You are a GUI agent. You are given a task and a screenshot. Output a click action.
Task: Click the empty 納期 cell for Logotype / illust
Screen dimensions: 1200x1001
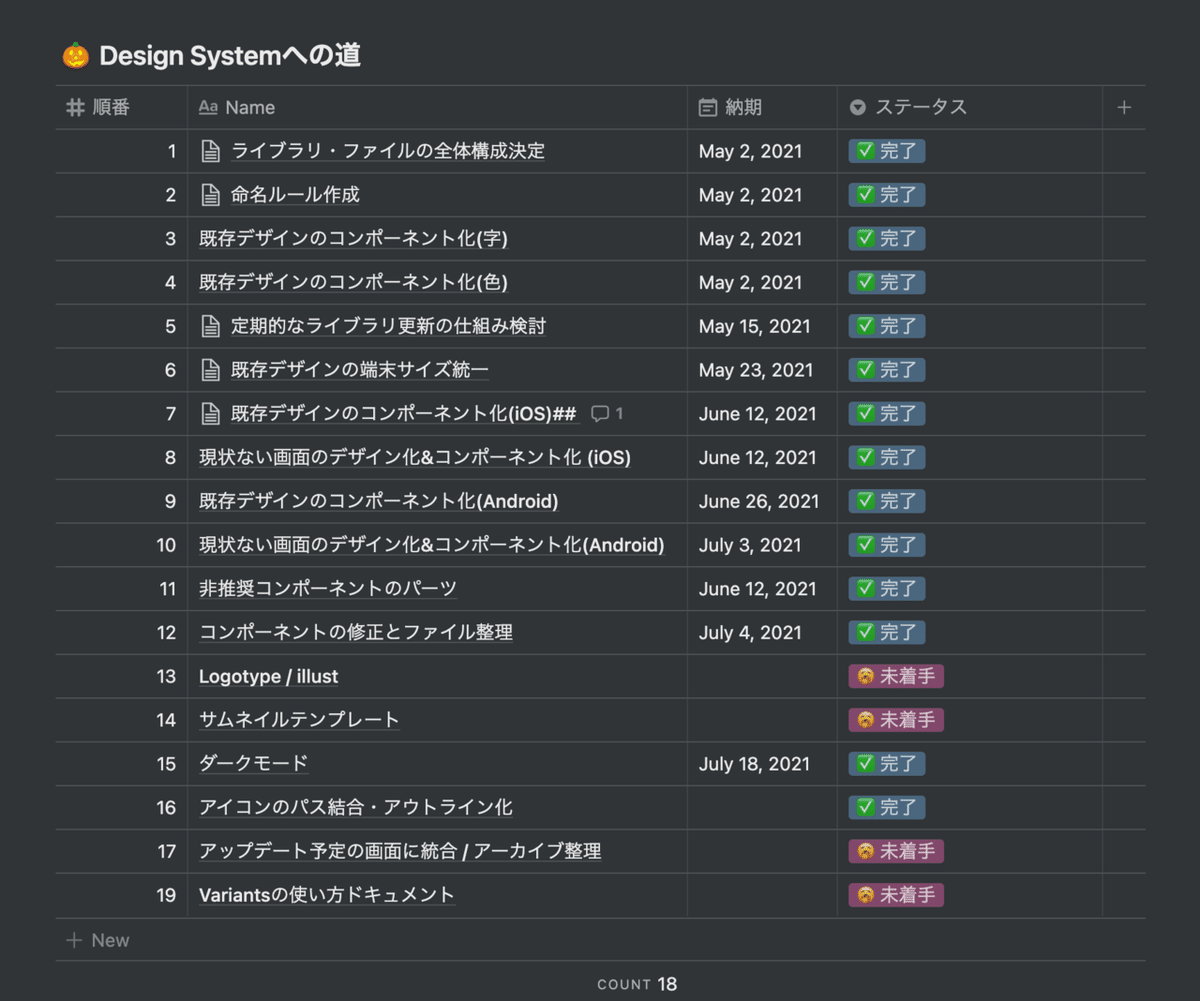(x=762, y=677)
